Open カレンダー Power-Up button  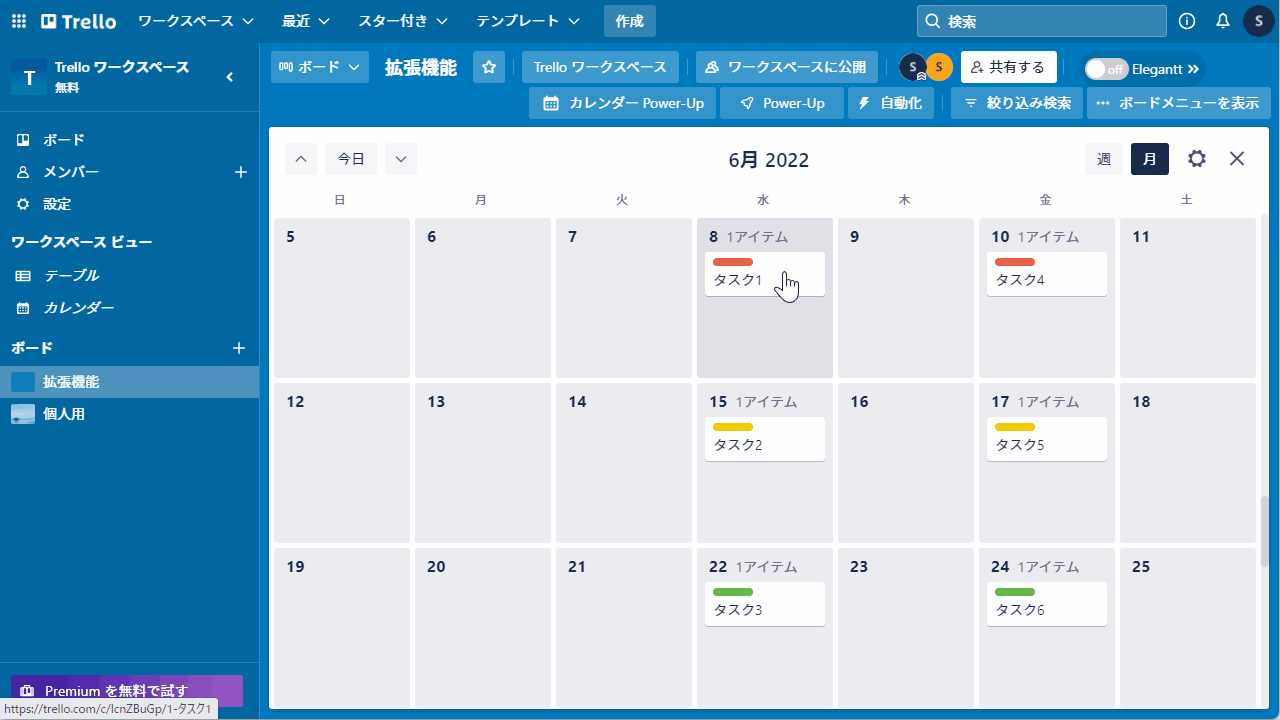click(x=623, y=103)
